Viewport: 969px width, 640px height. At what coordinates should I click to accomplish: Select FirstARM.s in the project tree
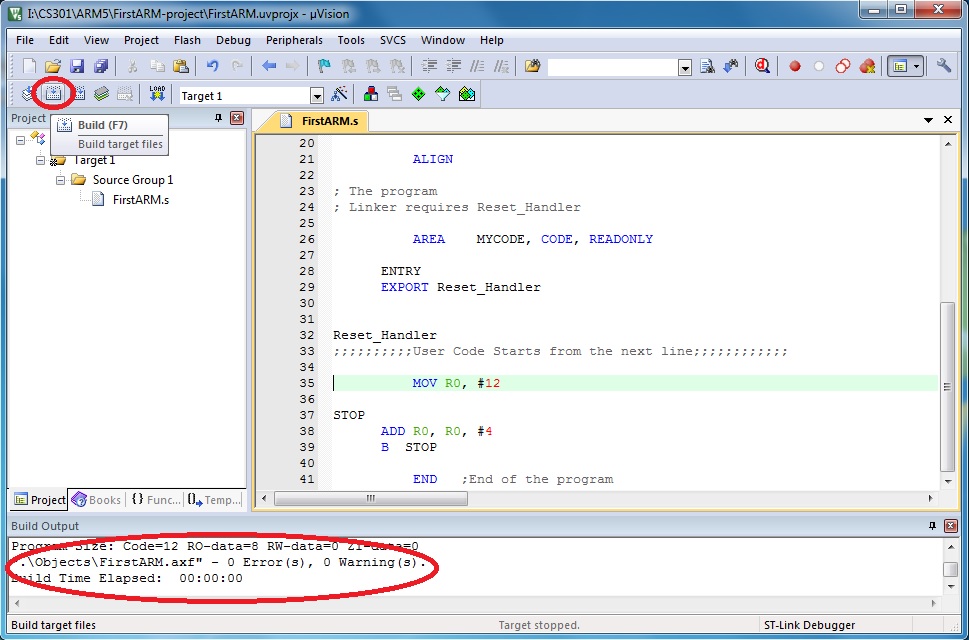click(141, 200)
